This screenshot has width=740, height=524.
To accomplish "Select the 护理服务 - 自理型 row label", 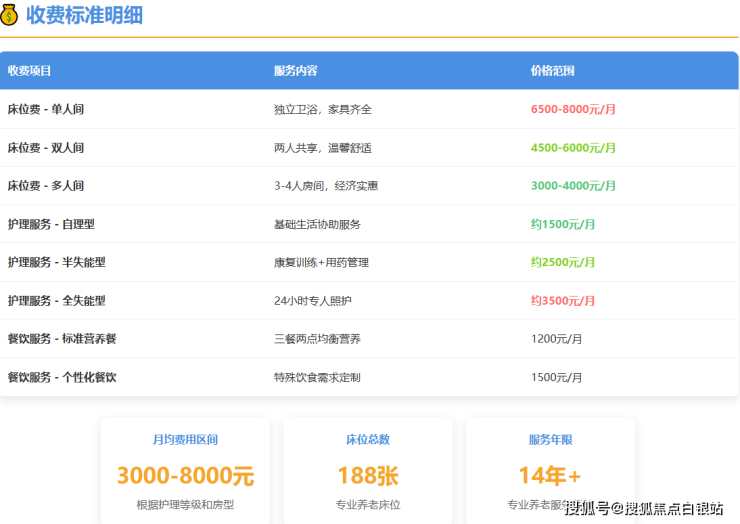I will click(52, 224).
